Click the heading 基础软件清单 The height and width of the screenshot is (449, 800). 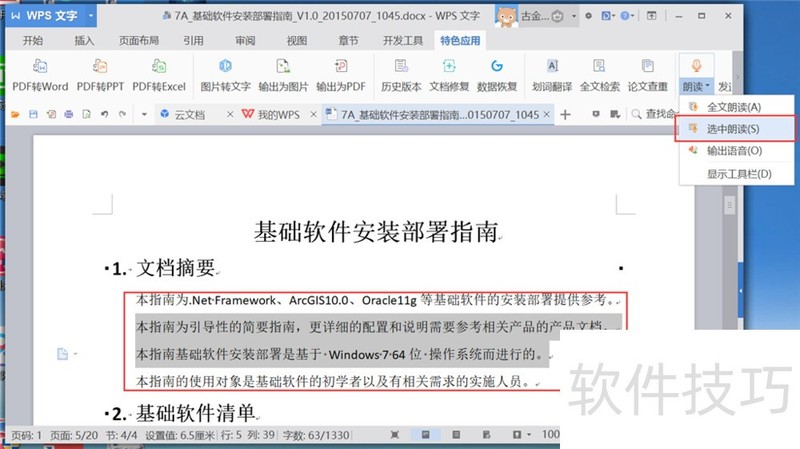click(x=195, y=413)
